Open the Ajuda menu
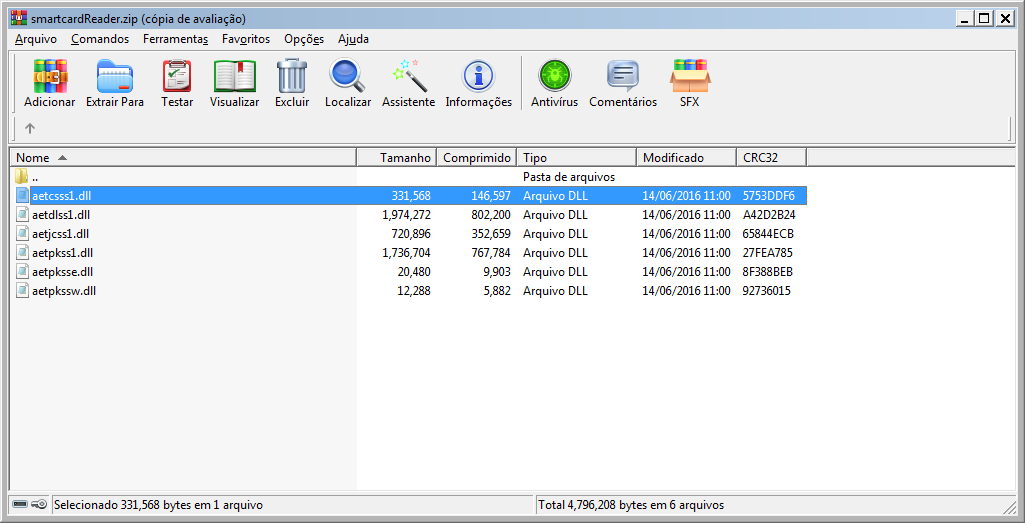This screenshot has height=523, width=1025. (353, 39)
